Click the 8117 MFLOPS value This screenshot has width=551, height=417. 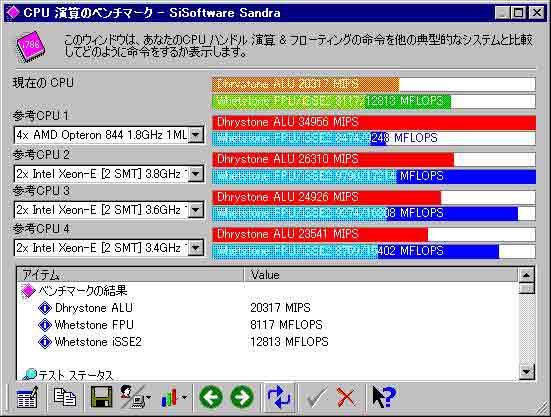[x=286, y=325]
